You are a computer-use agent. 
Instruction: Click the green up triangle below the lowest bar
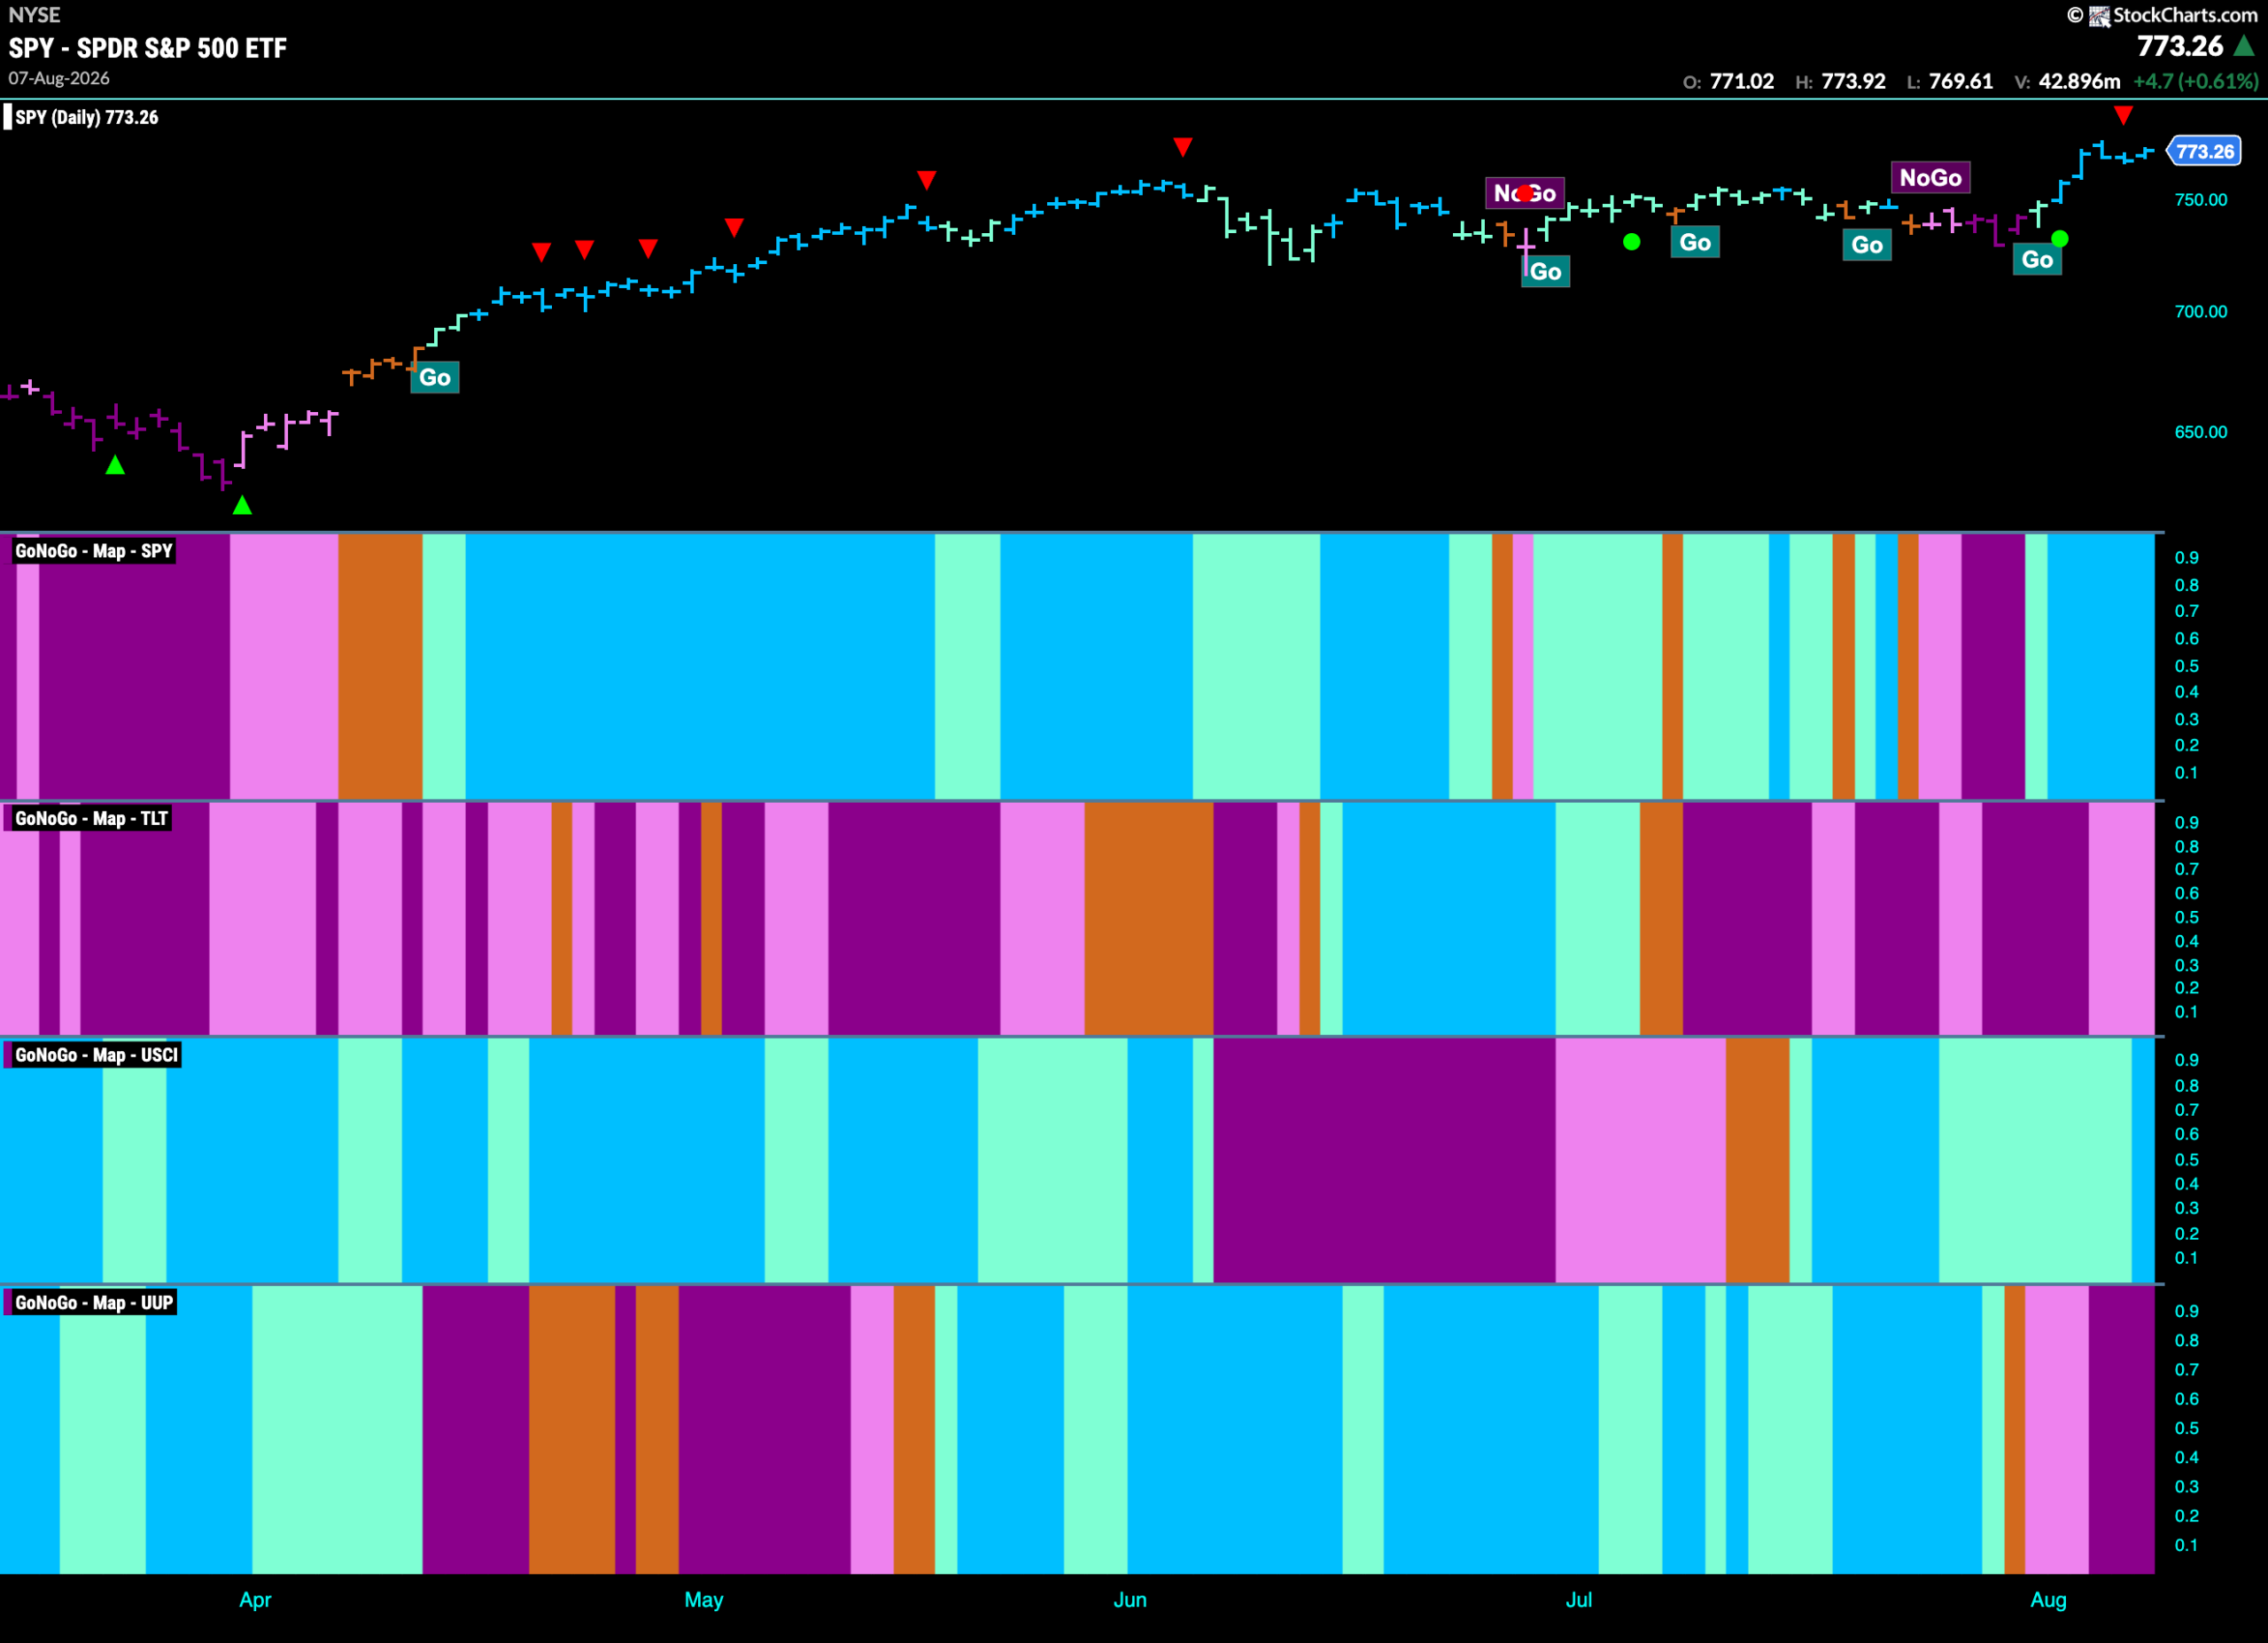(x=242, y=505)
